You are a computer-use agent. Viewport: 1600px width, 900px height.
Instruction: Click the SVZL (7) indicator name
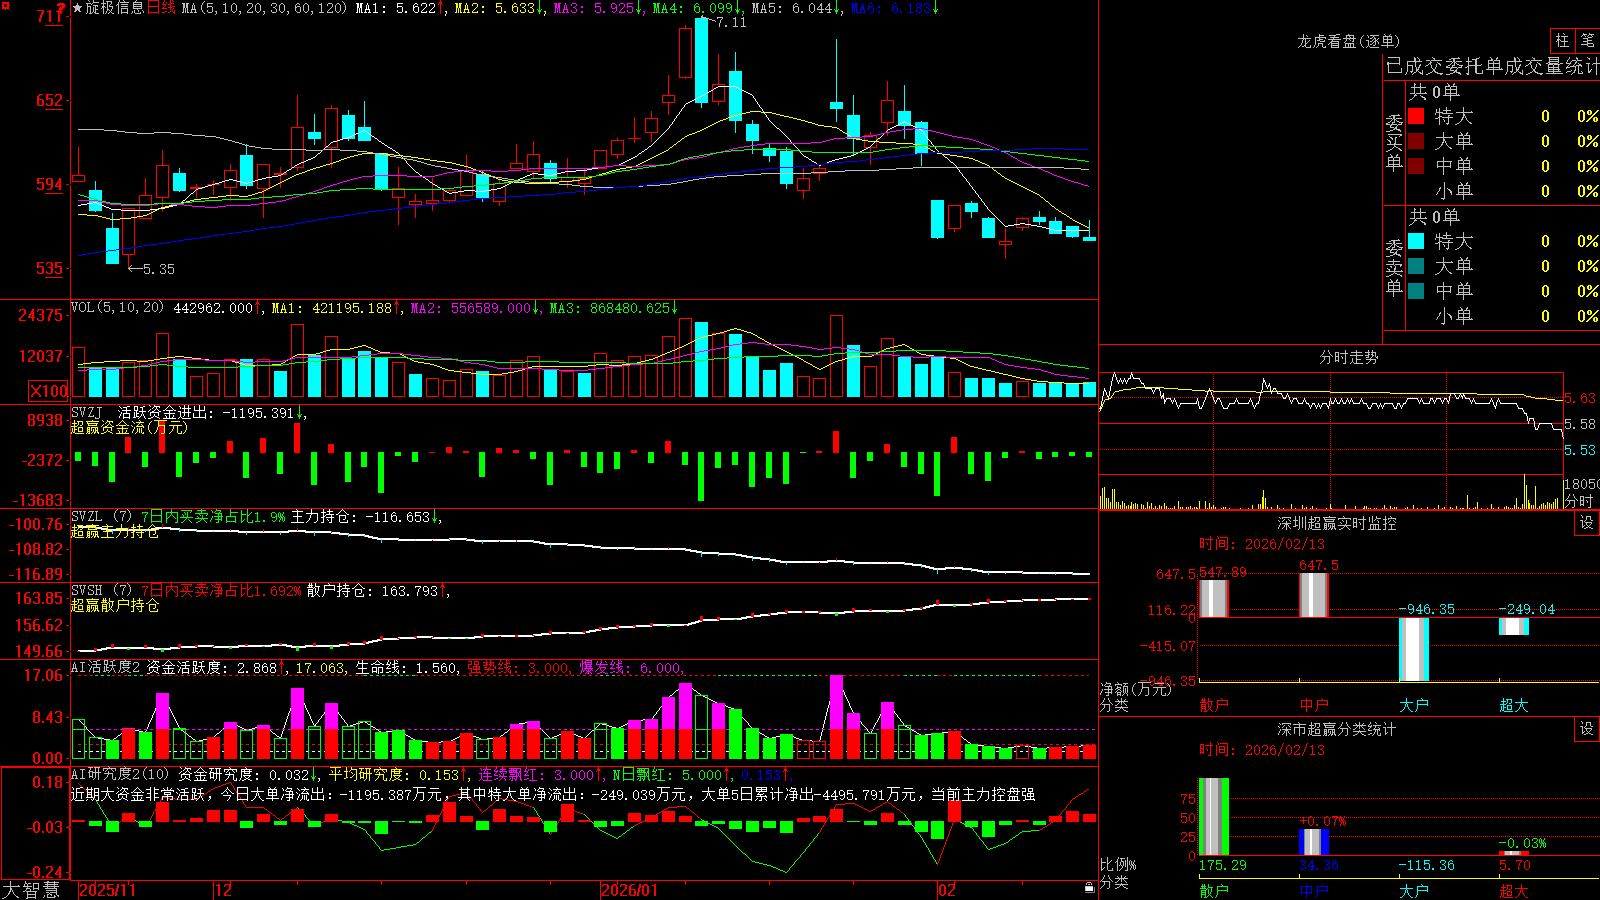click(101, 517)
